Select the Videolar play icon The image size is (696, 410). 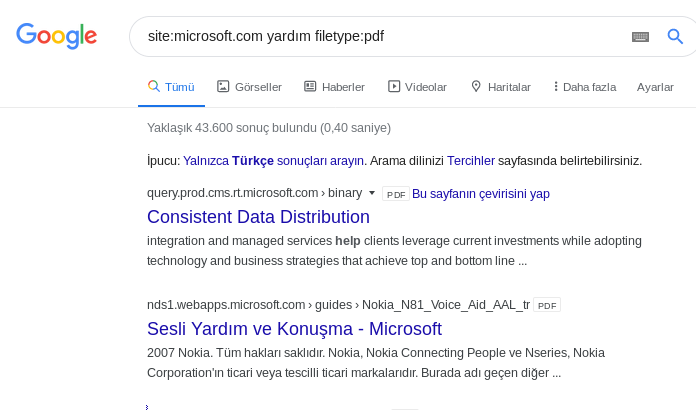394,87
